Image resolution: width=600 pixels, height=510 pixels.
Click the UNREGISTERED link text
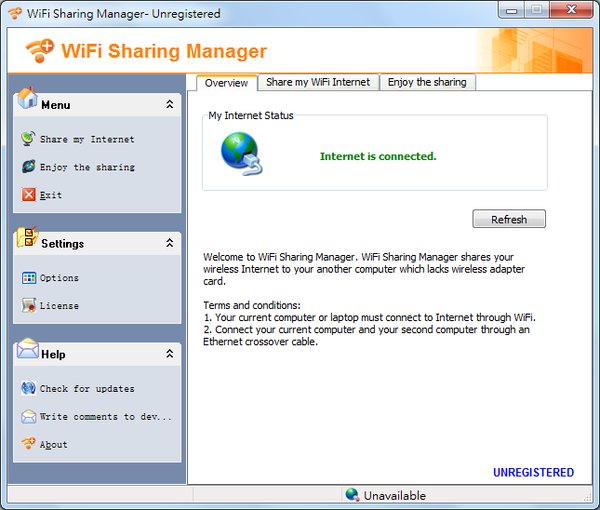(533, 473)
